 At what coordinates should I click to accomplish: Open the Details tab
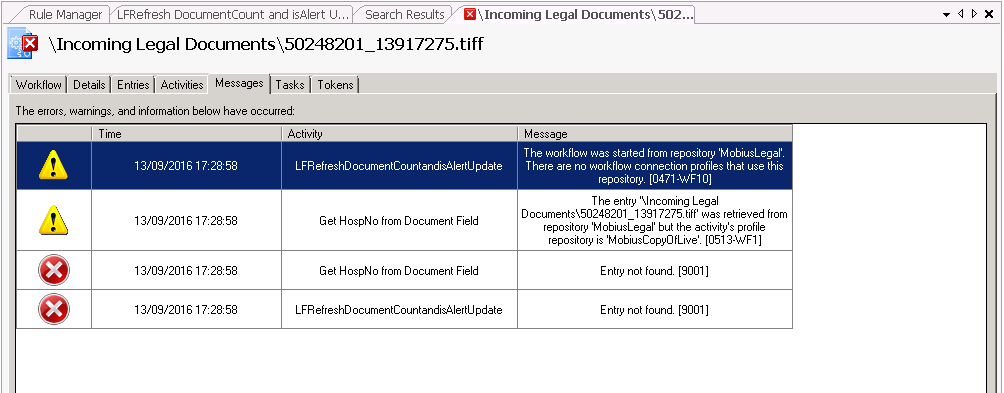89,84
